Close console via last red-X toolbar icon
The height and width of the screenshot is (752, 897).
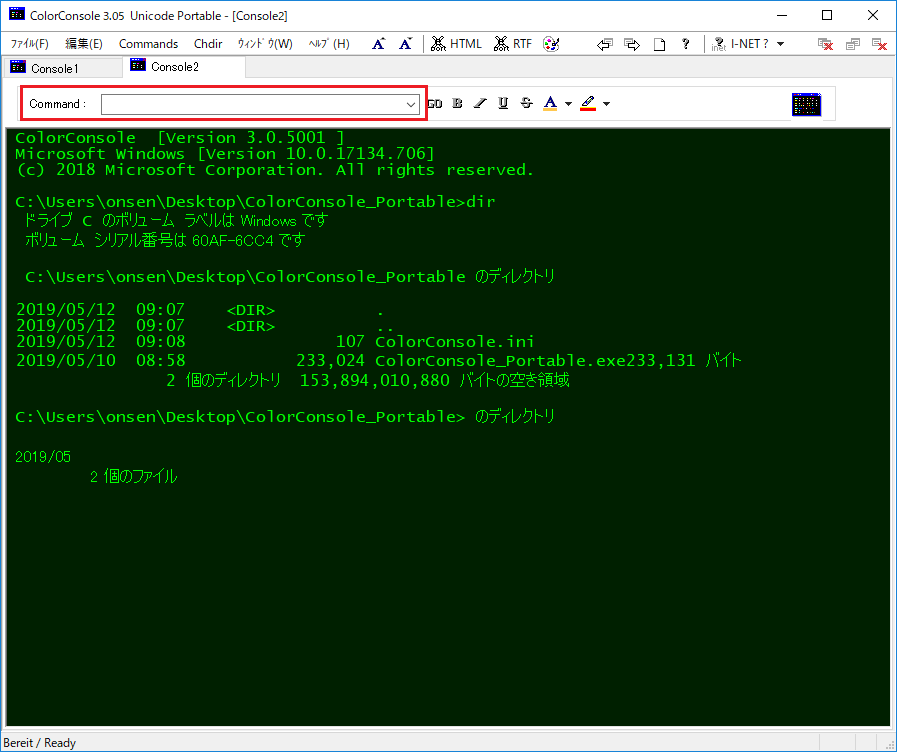879,44
